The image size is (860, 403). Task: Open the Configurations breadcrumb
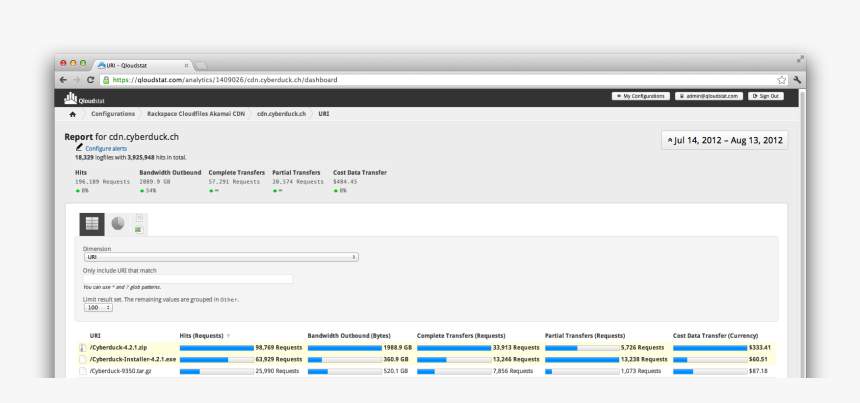pyautogui.click(x=113, y=114)
